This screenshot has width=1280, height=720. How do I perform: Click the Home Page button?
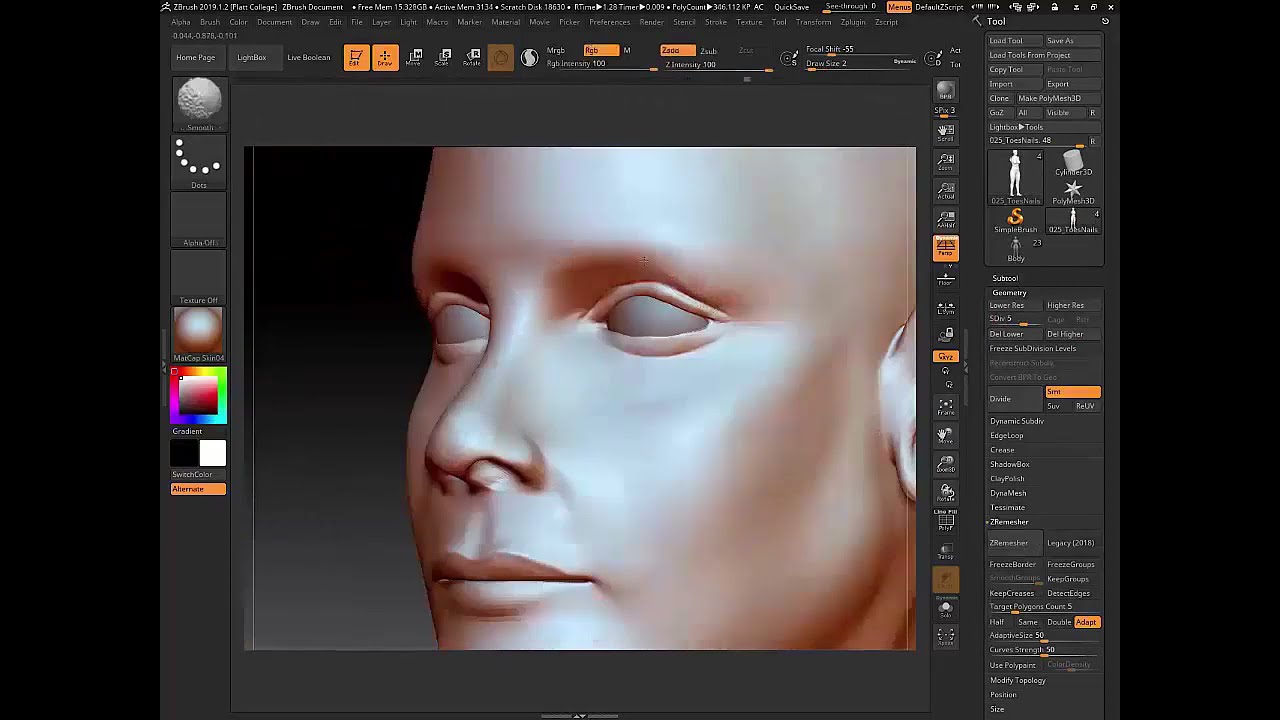point(196,58)
